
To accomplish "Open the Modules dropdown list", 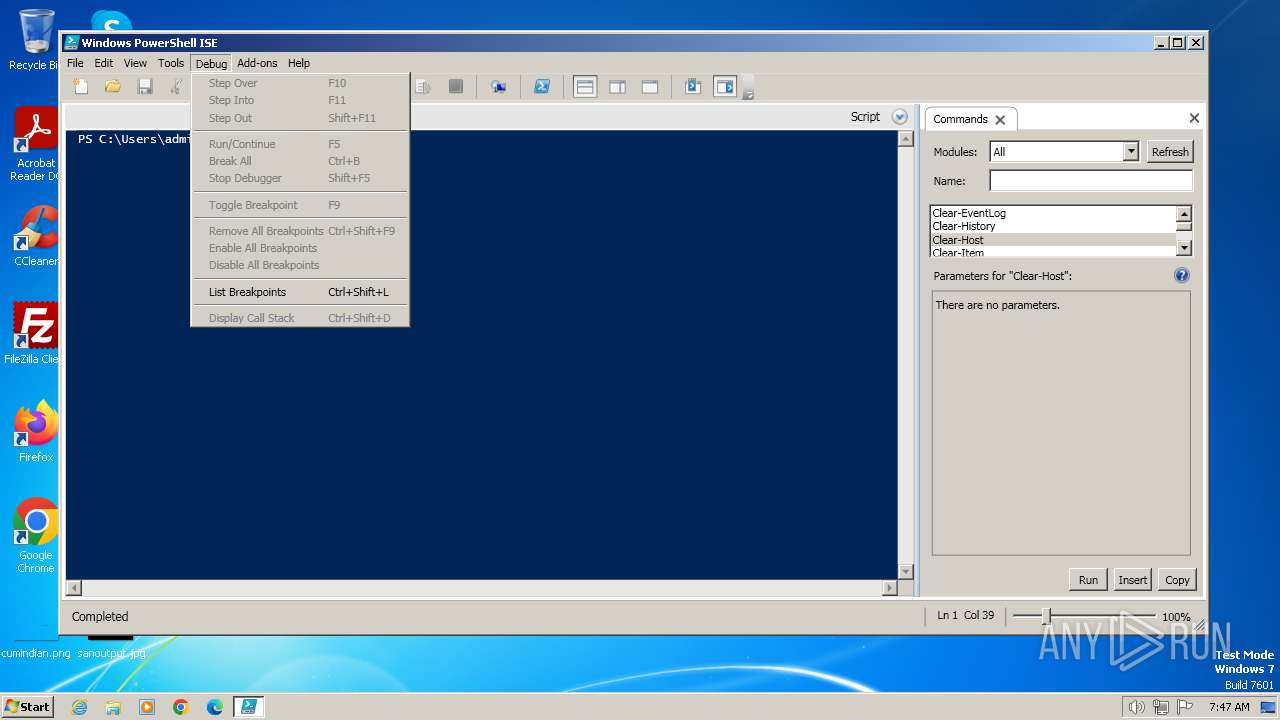I will pos(1131,152).
